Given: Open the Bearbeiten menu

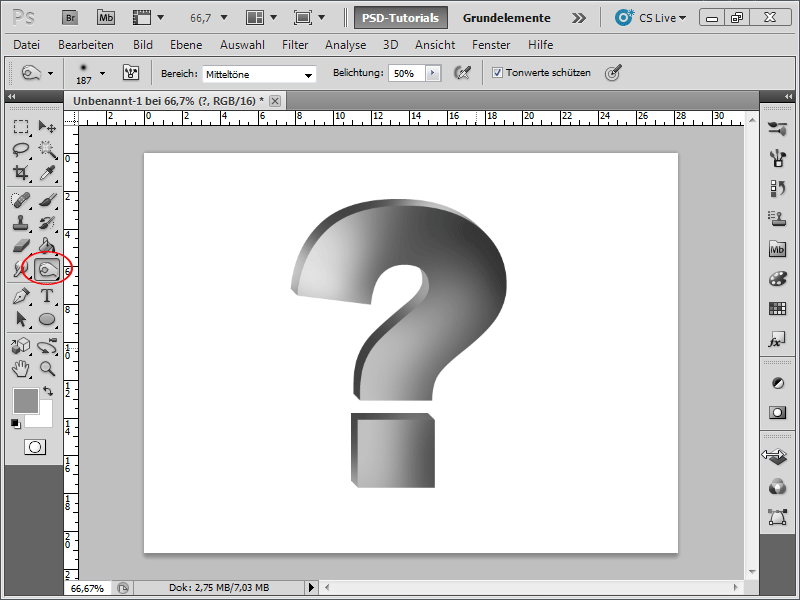Looking at the screenshot, I should (86, 45).
